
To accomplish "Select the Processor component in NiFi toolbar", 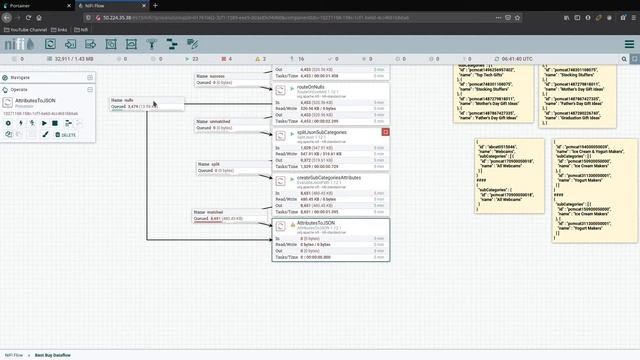I will point(50,44).
